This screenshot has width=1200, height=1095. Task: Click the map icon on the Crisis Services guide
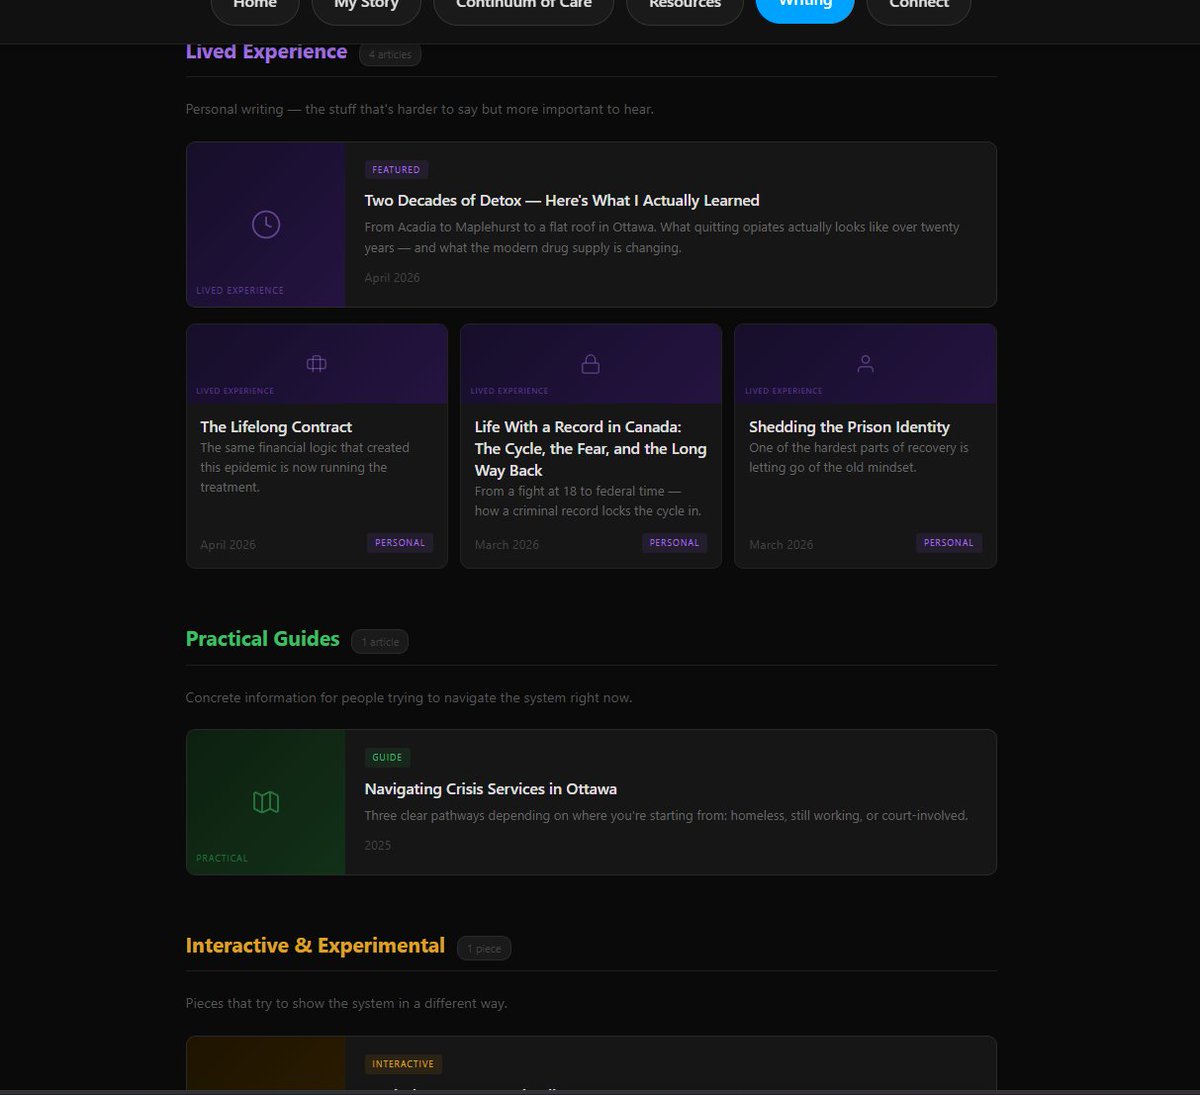(266, 802)
